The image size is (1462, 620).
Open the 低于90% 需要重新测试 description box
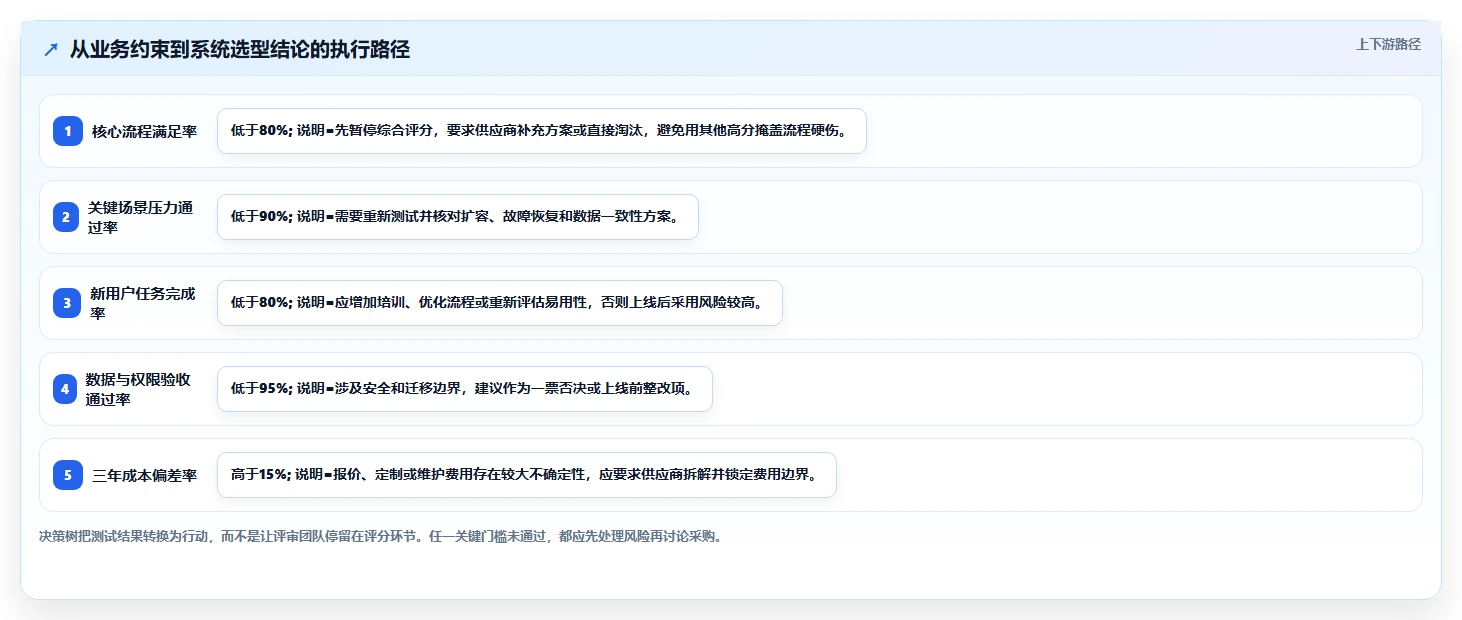457,217
